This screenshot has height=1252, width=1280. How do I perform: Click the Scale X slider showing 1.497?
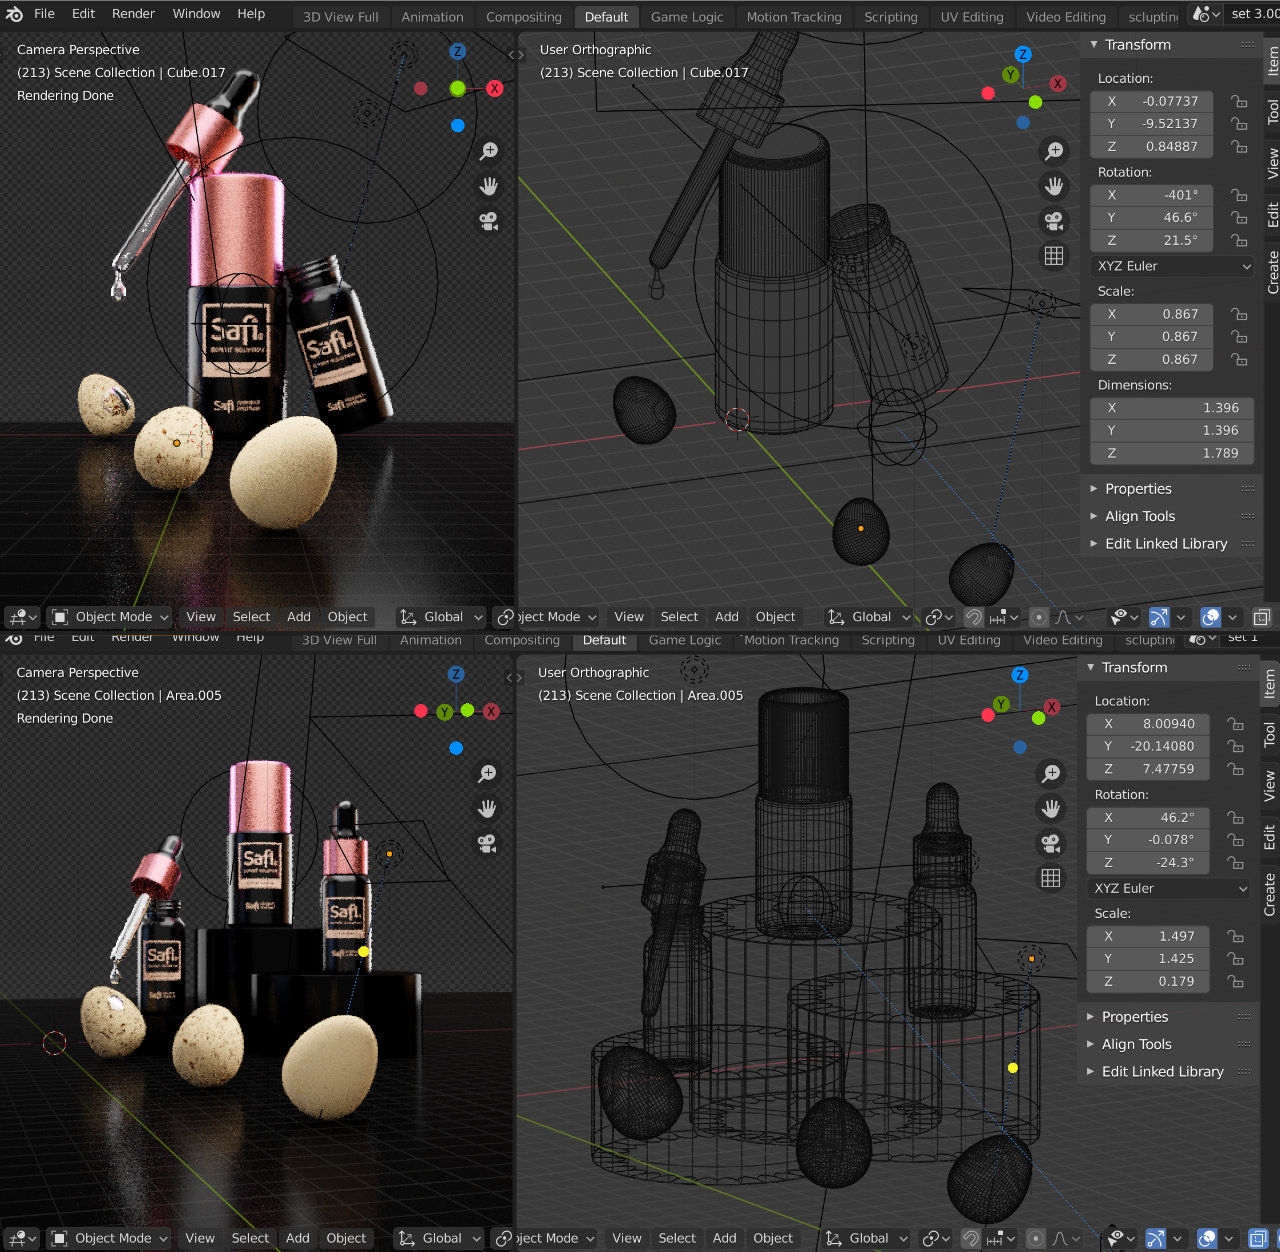pyautogui.click(x=1149, y=937)
